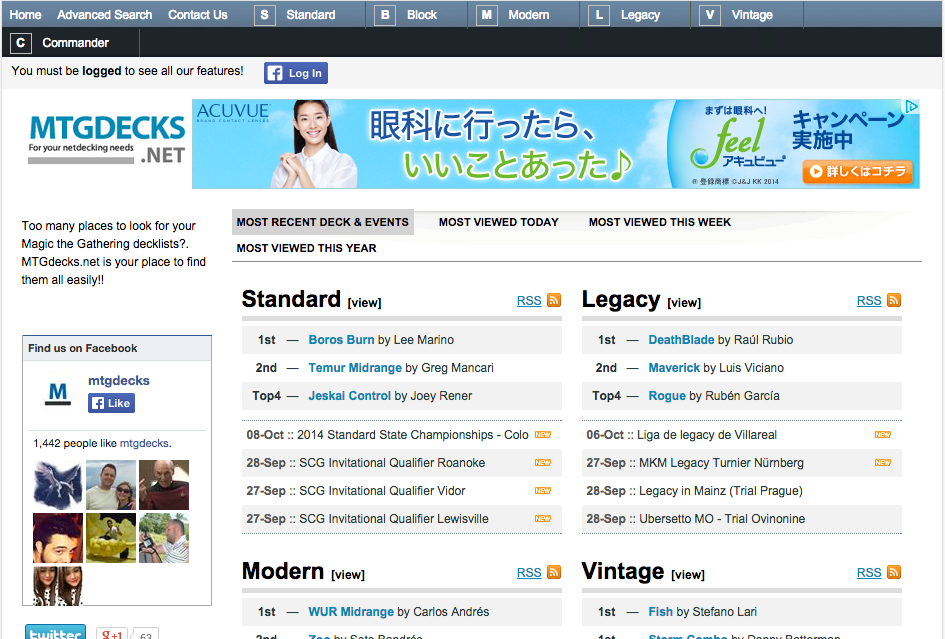The width and height of the screenshot is (945, 639).
Task: Log in with Facebook
Action: (296, 73)
